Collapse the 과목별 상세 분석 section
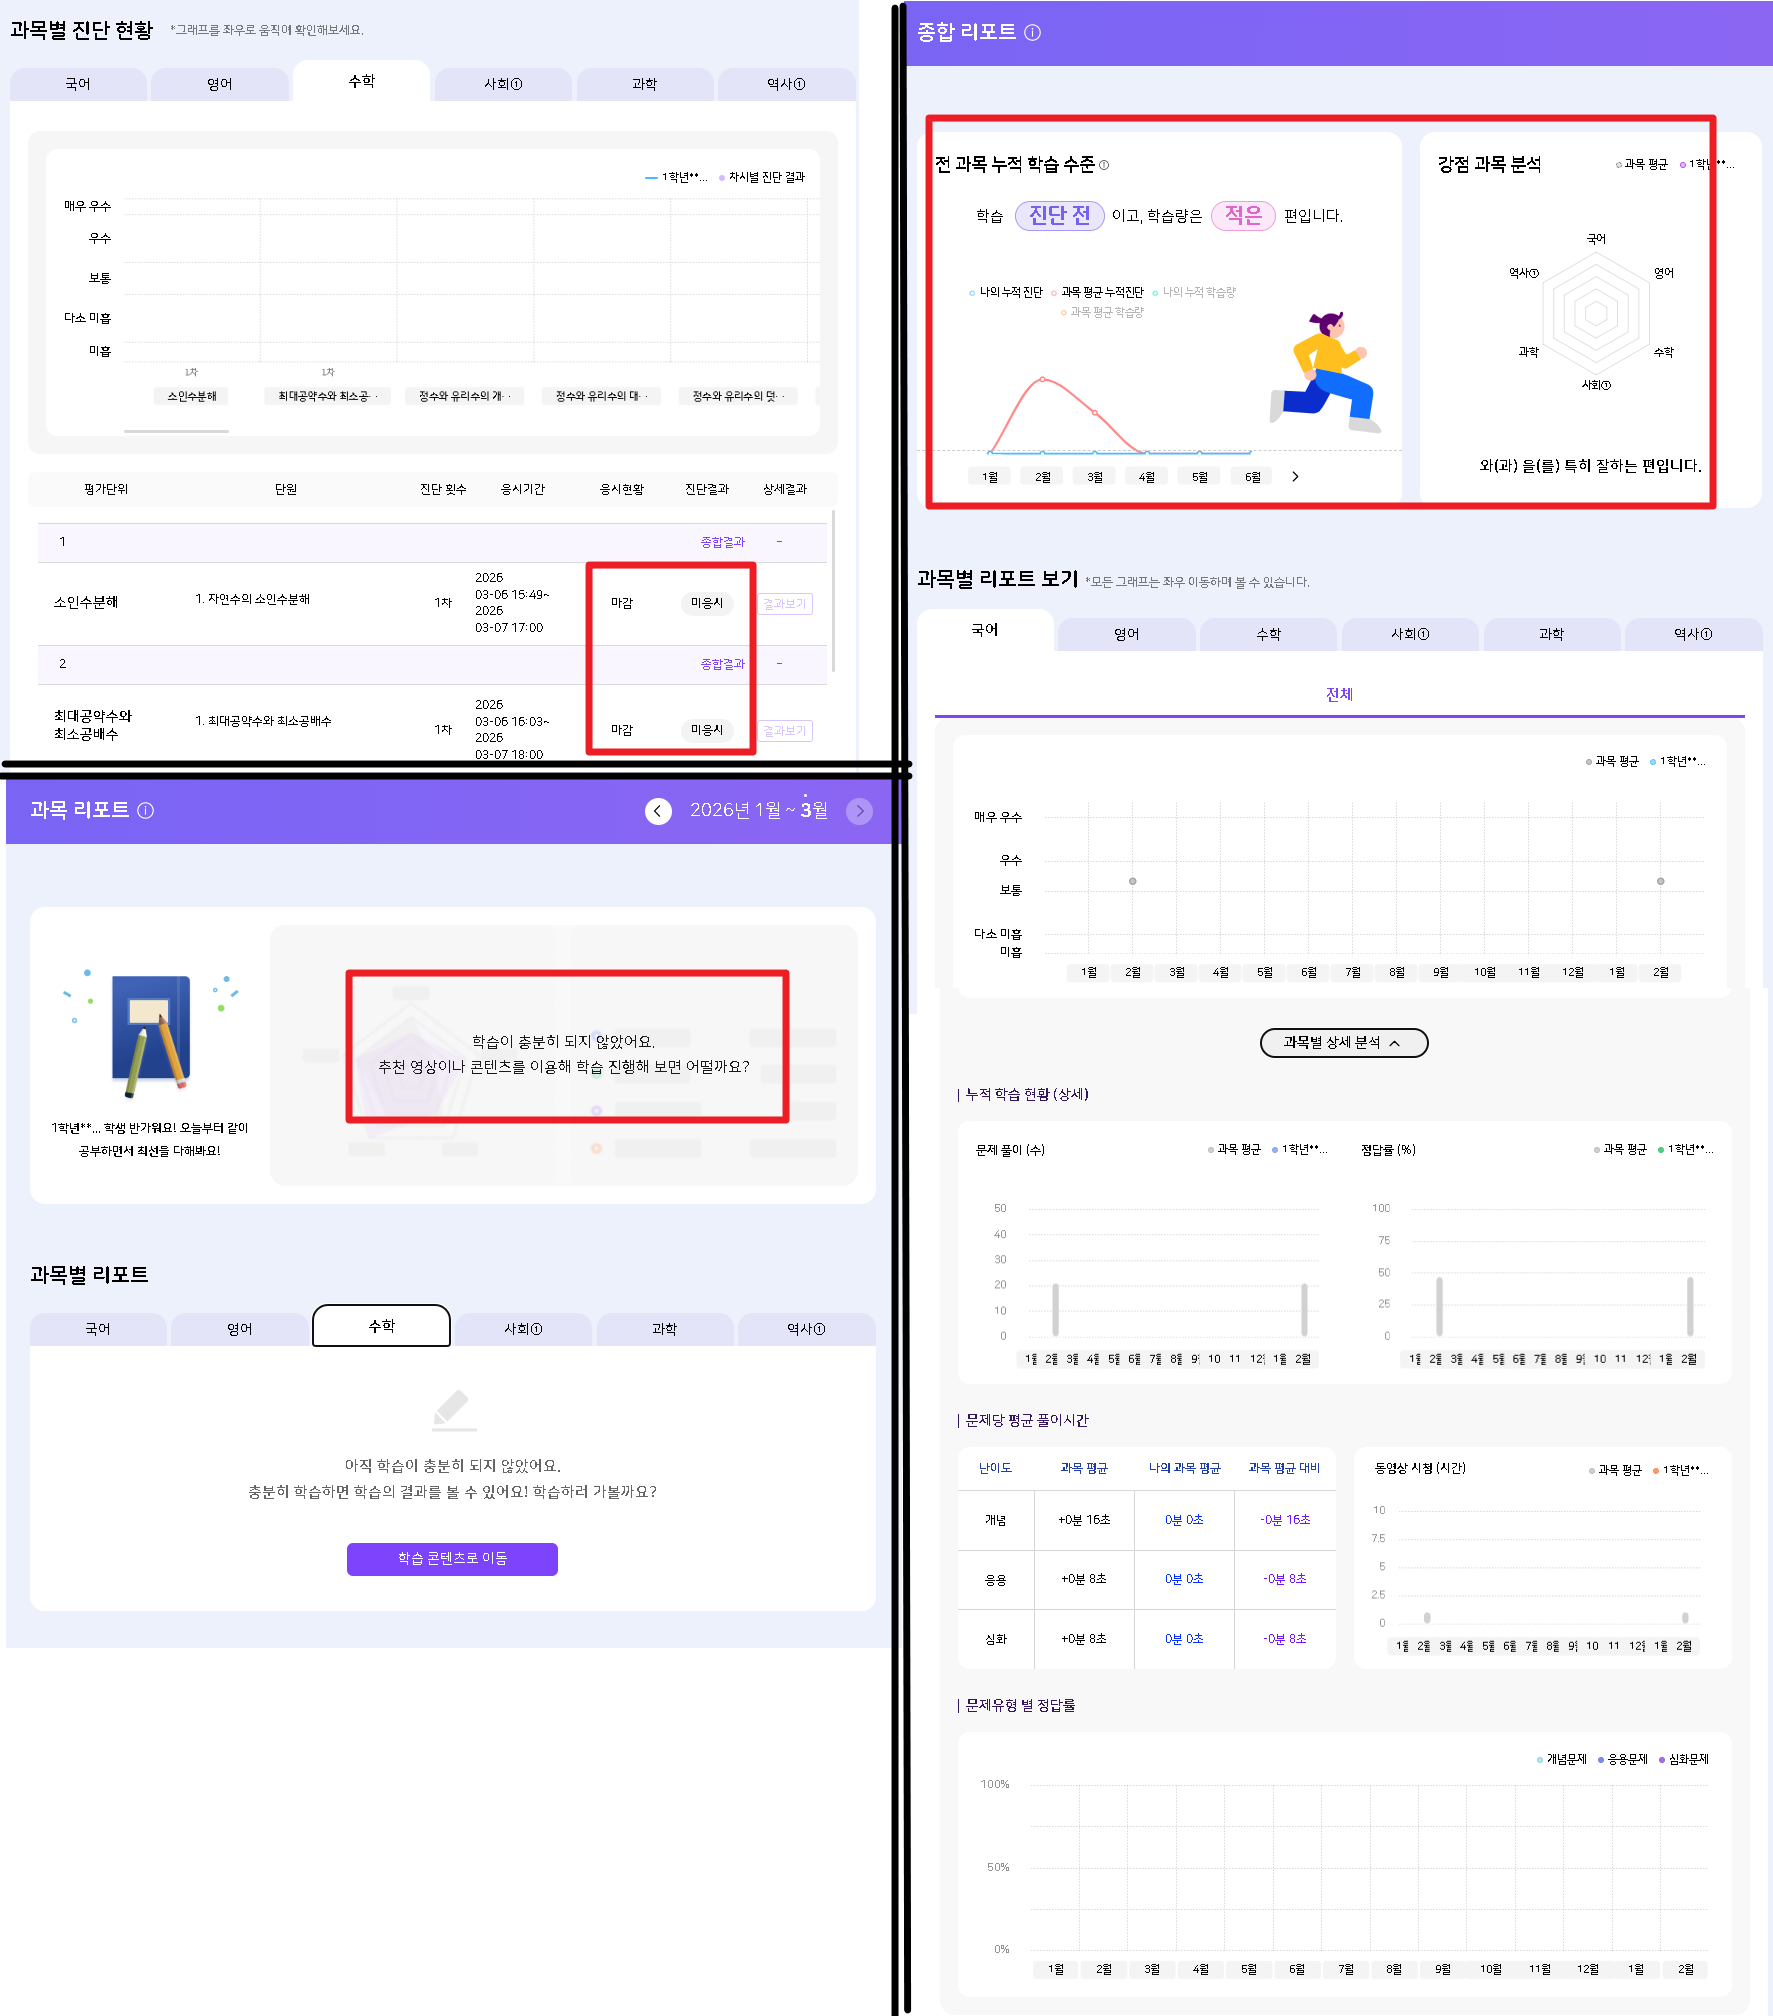Image resolution: width=1773 pixels, height=2016 pixels. 1343,1043
